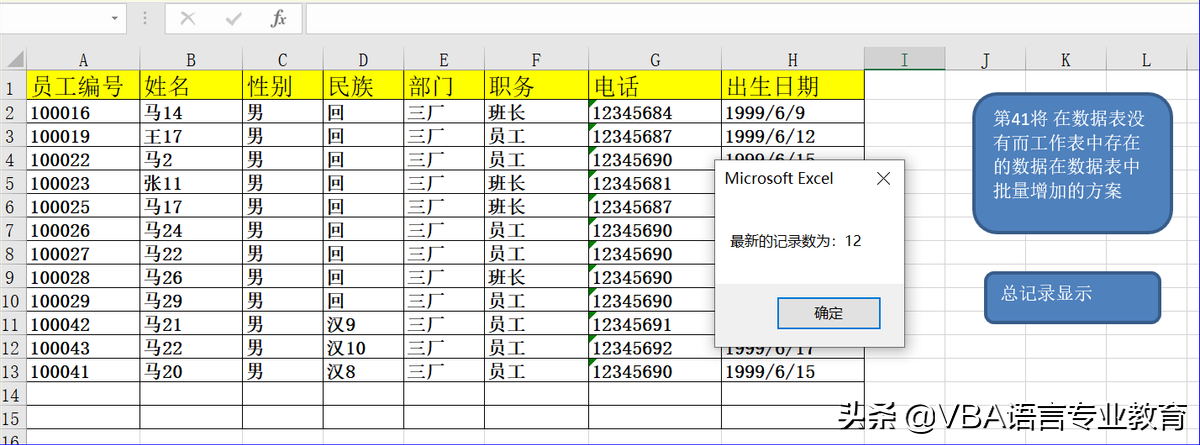
Task: Click header cell 员工编号
Action: tap(83, 86)
